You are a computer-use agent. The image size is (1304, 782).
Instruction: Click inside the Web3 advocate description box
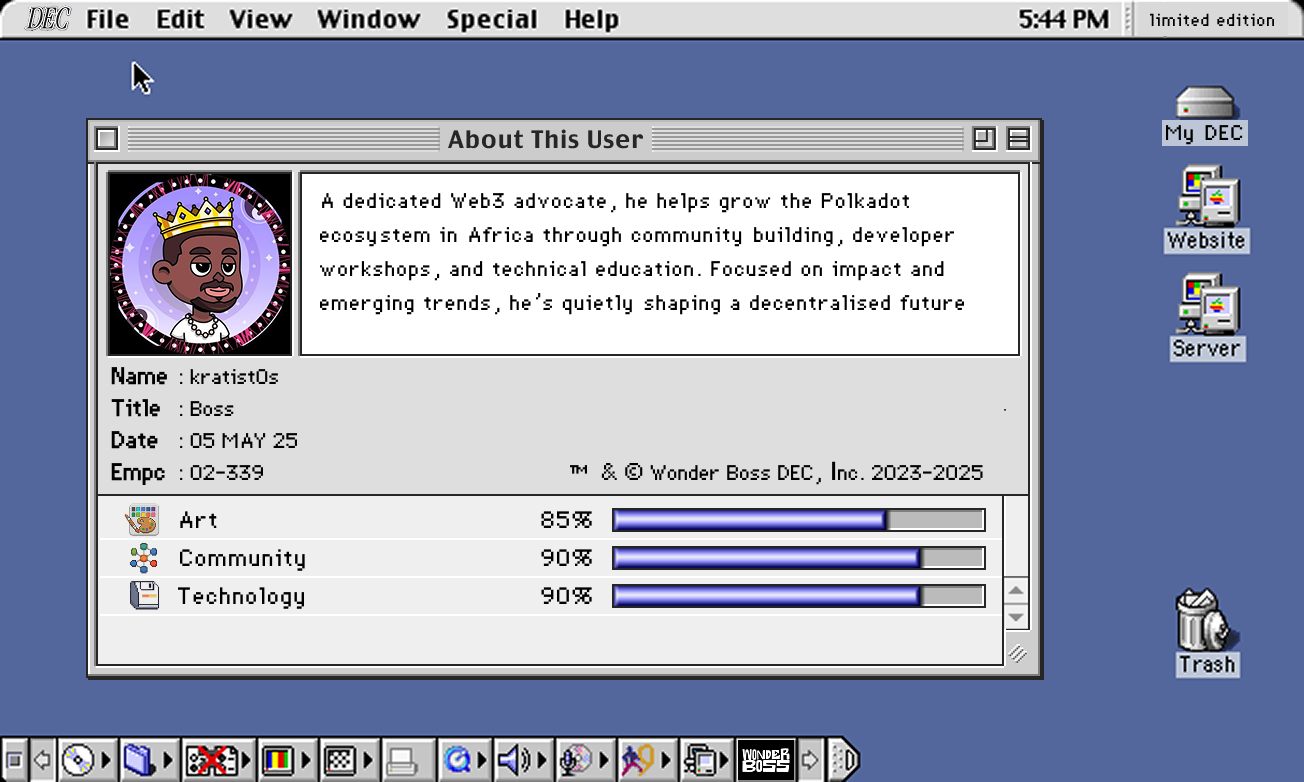[660, 263]
